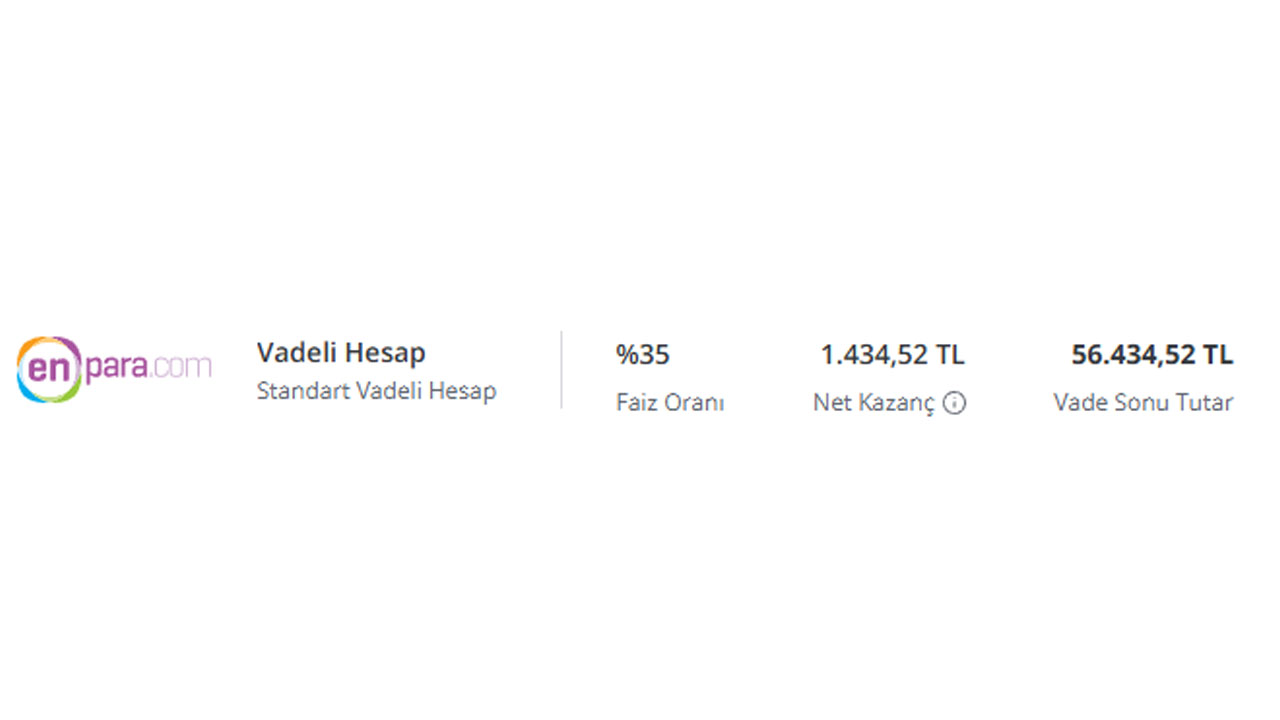1280x720 pixels.
Task: Click the 56.434,52 TL maturity total
Action: pos(1152,355)
